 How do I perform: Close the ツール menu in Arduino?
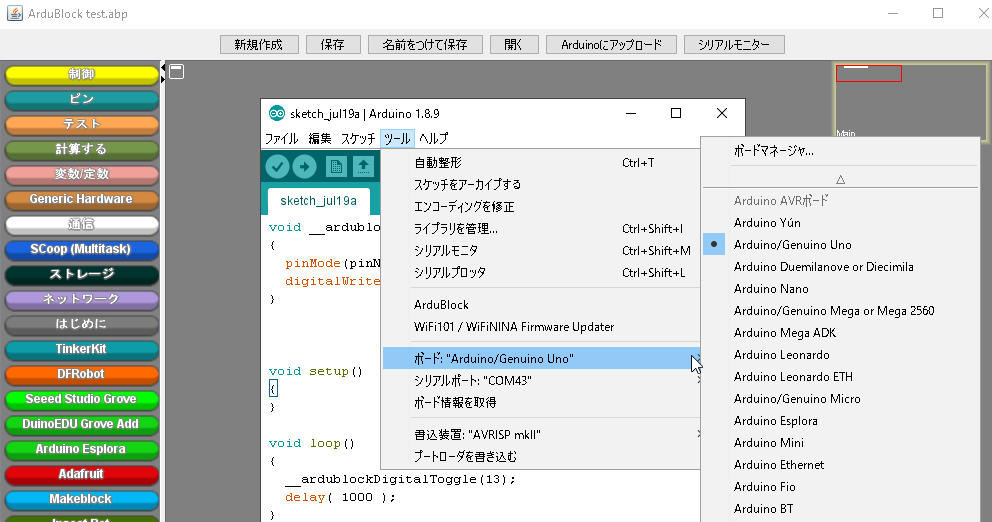(x=397, y=138)
